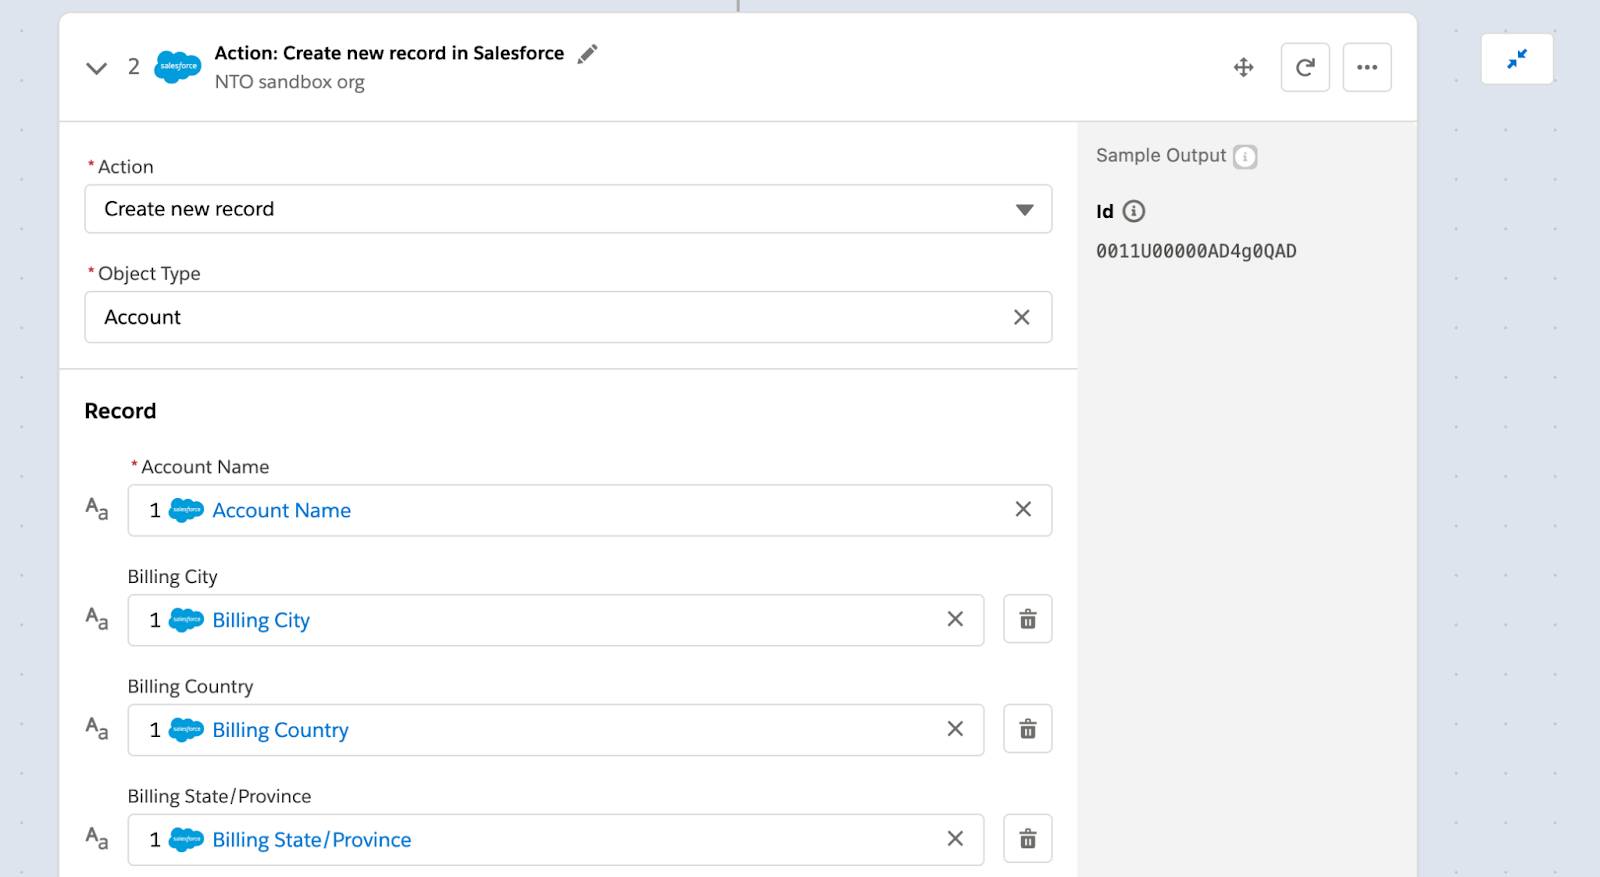Screen dimensions: 1600x877
Task: Remove Billing State/Province field with trash
Action: coord(1027,839)
